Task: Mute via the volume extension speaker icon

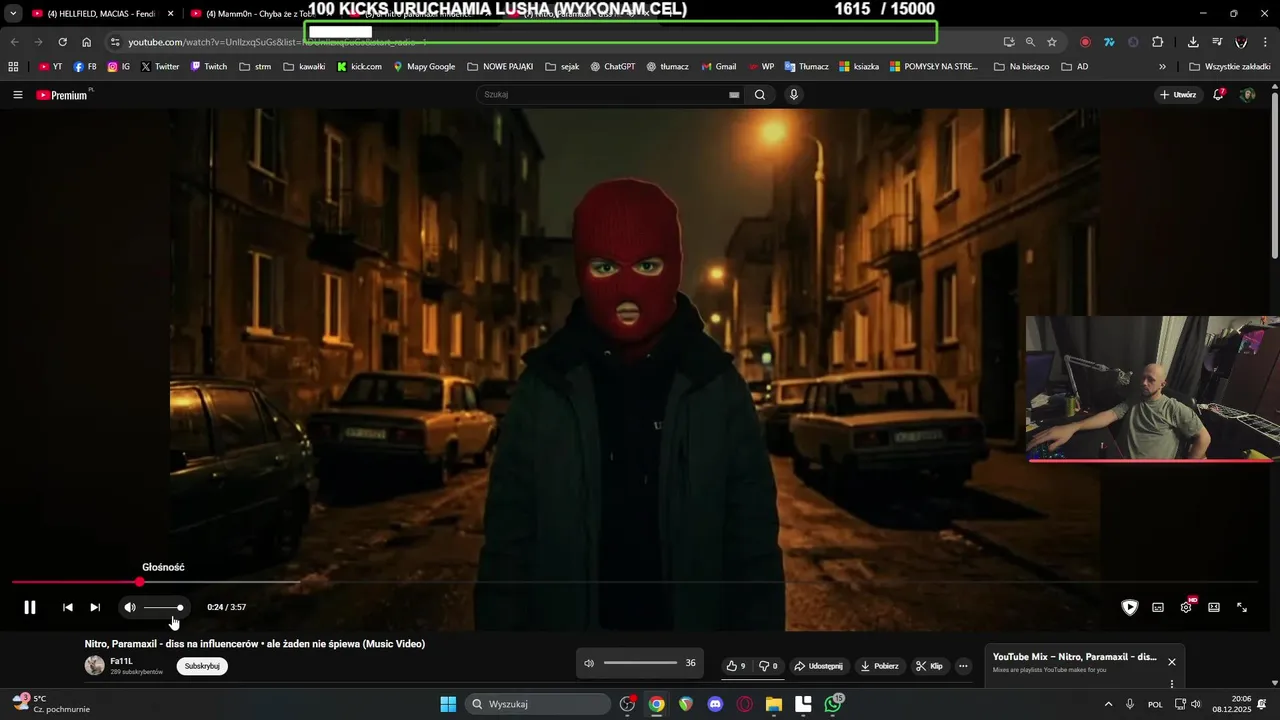Action: pos(589,663)
